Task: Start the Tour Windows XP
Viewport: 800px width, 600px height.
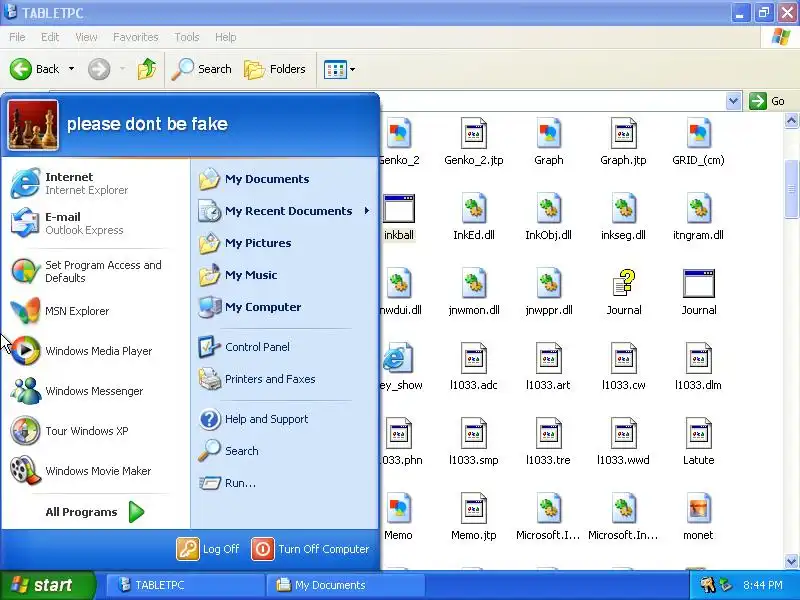Action: tap(69, 431)
